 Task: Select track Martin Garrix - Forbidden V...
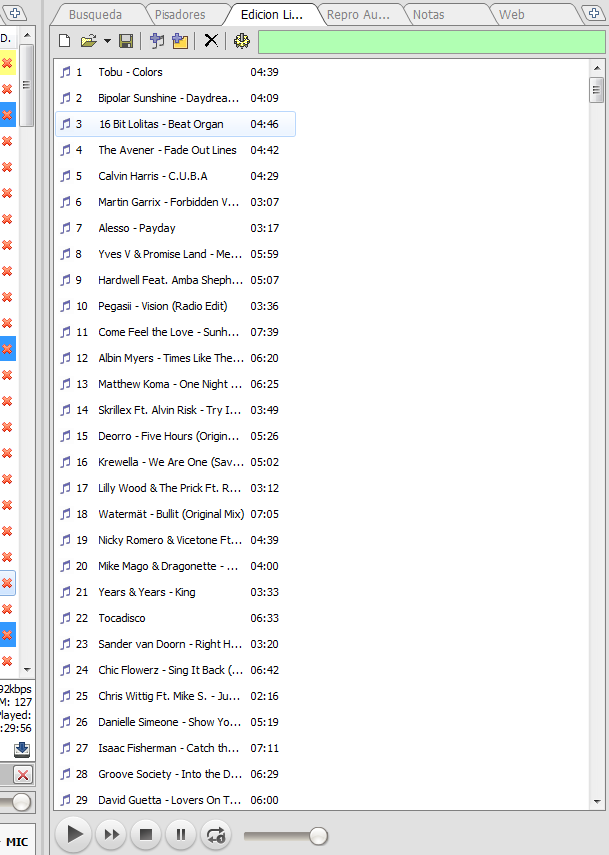[x=176, y=202]
